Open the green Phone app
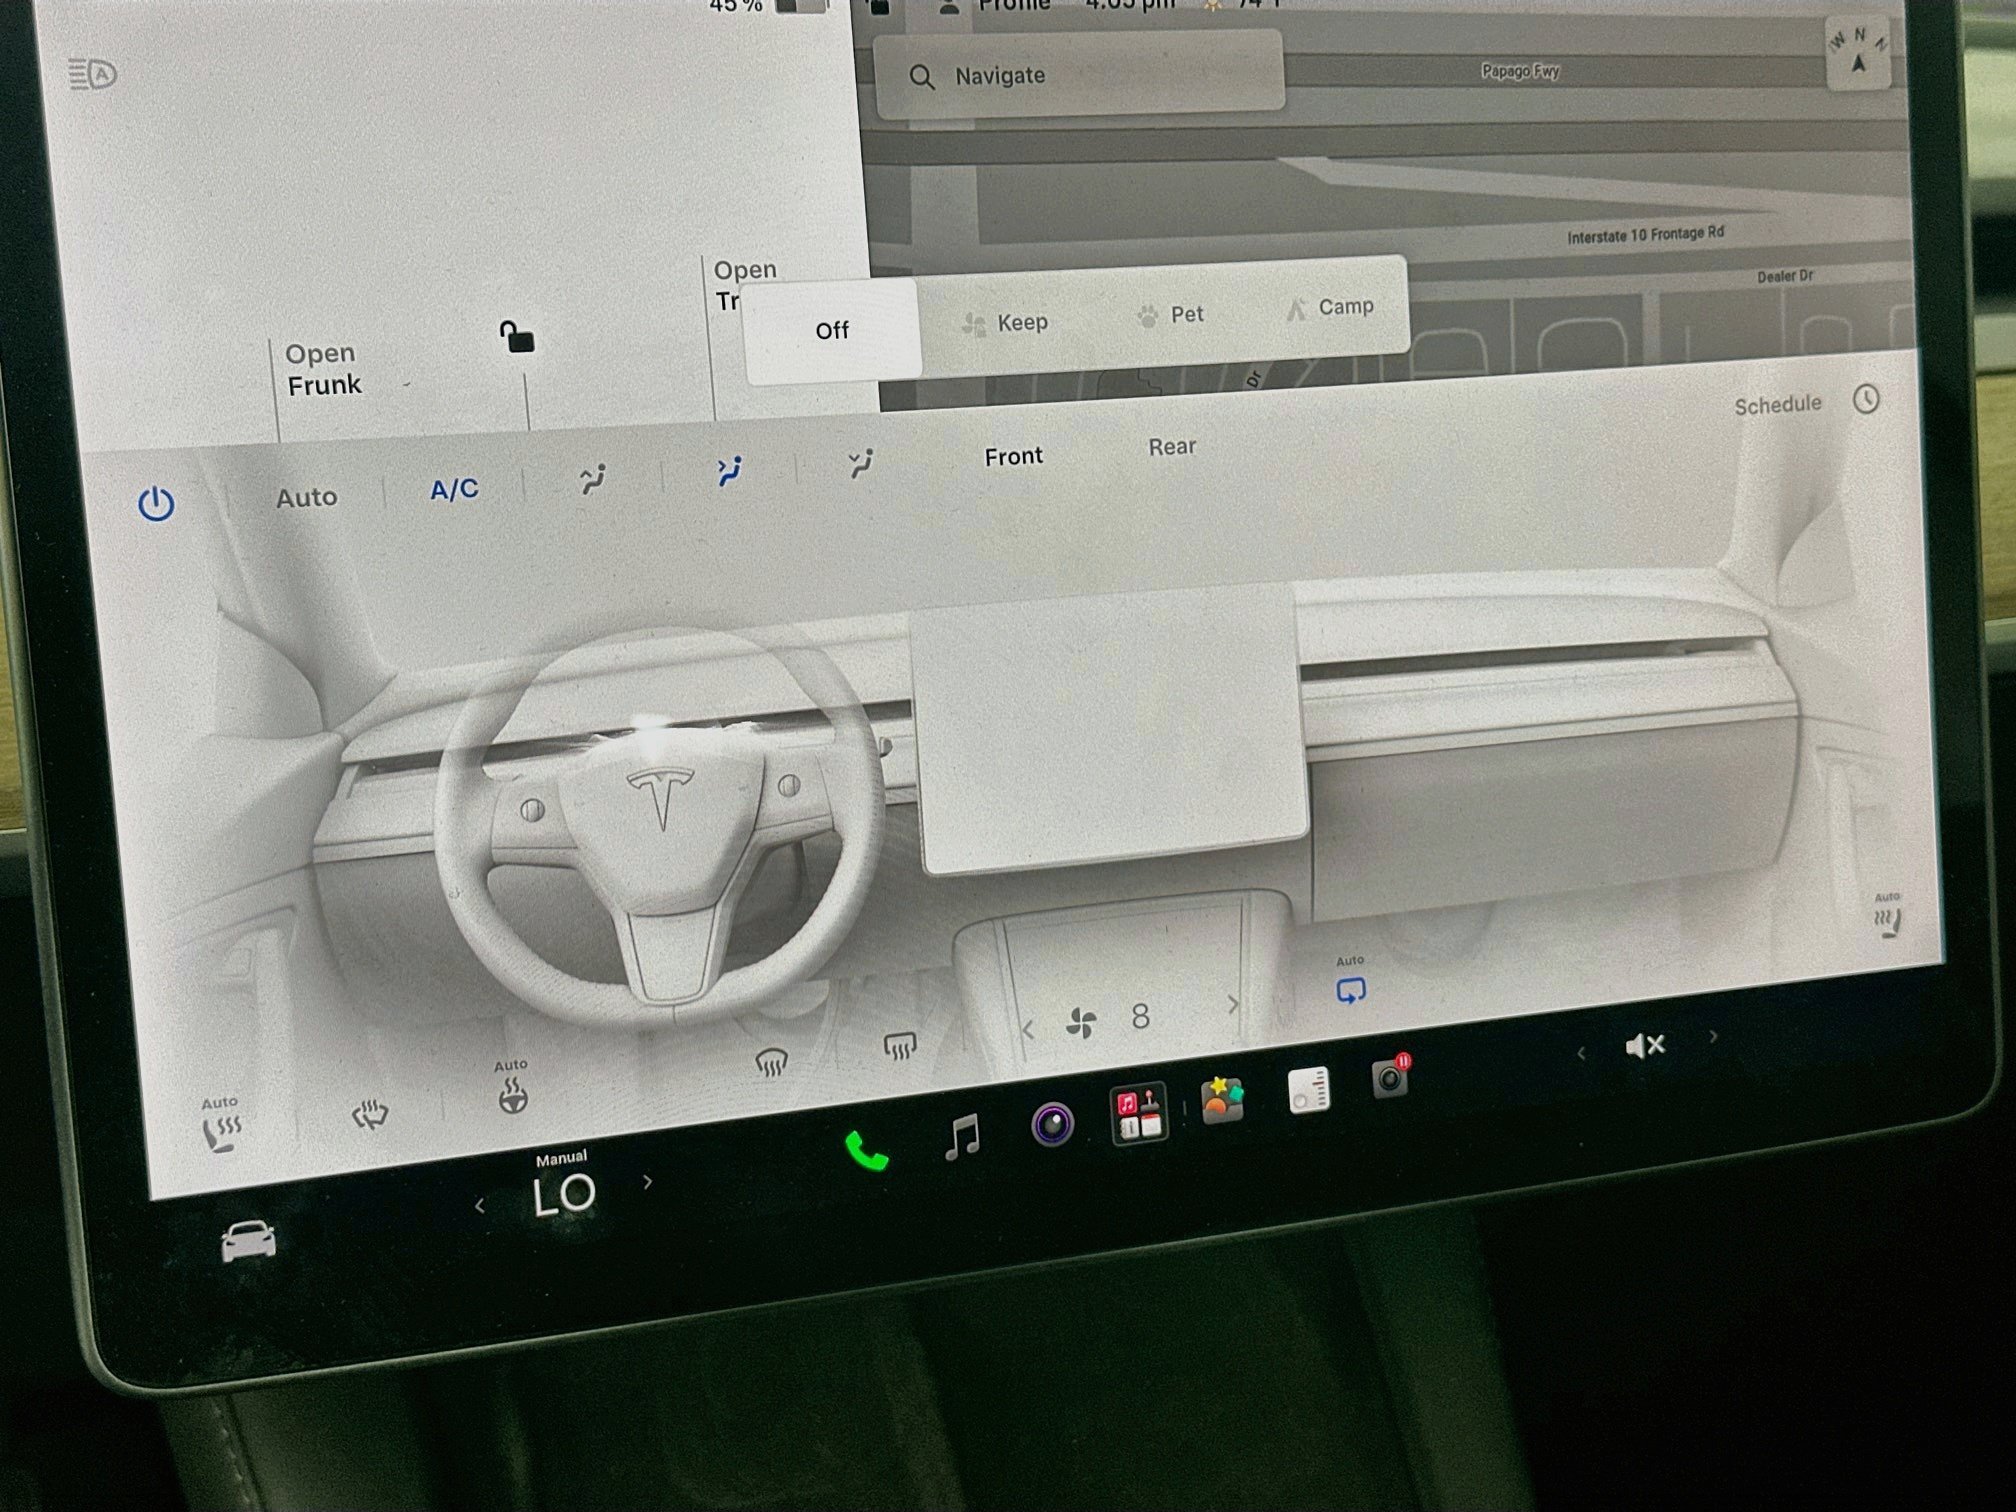 [866, 1151]
